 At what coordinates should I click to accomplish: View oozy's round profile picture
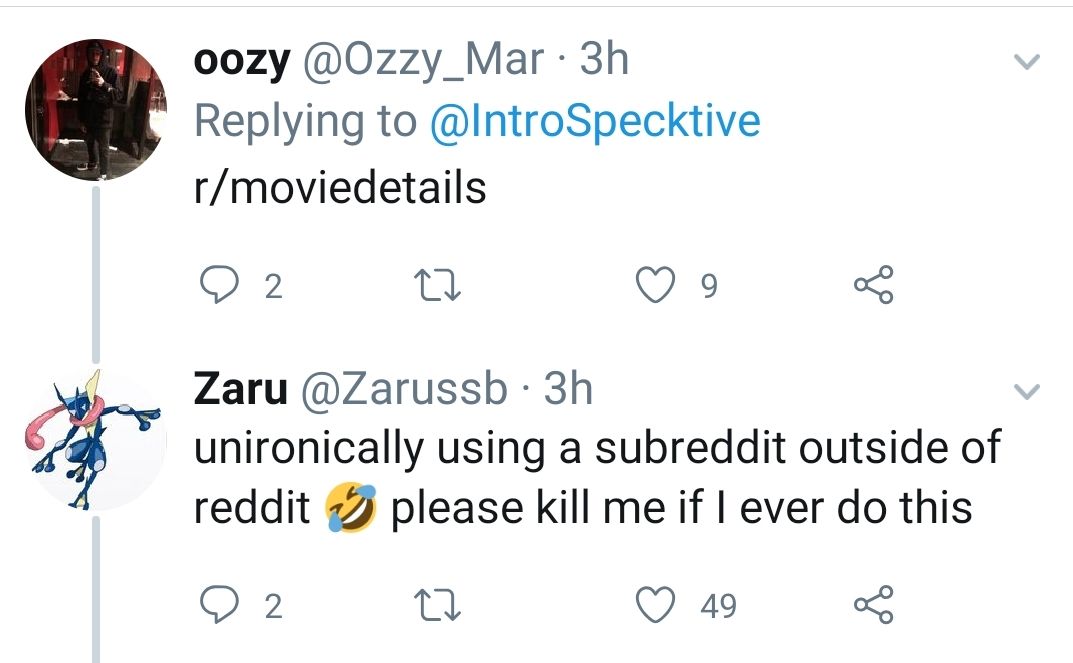tap(95, 110)
